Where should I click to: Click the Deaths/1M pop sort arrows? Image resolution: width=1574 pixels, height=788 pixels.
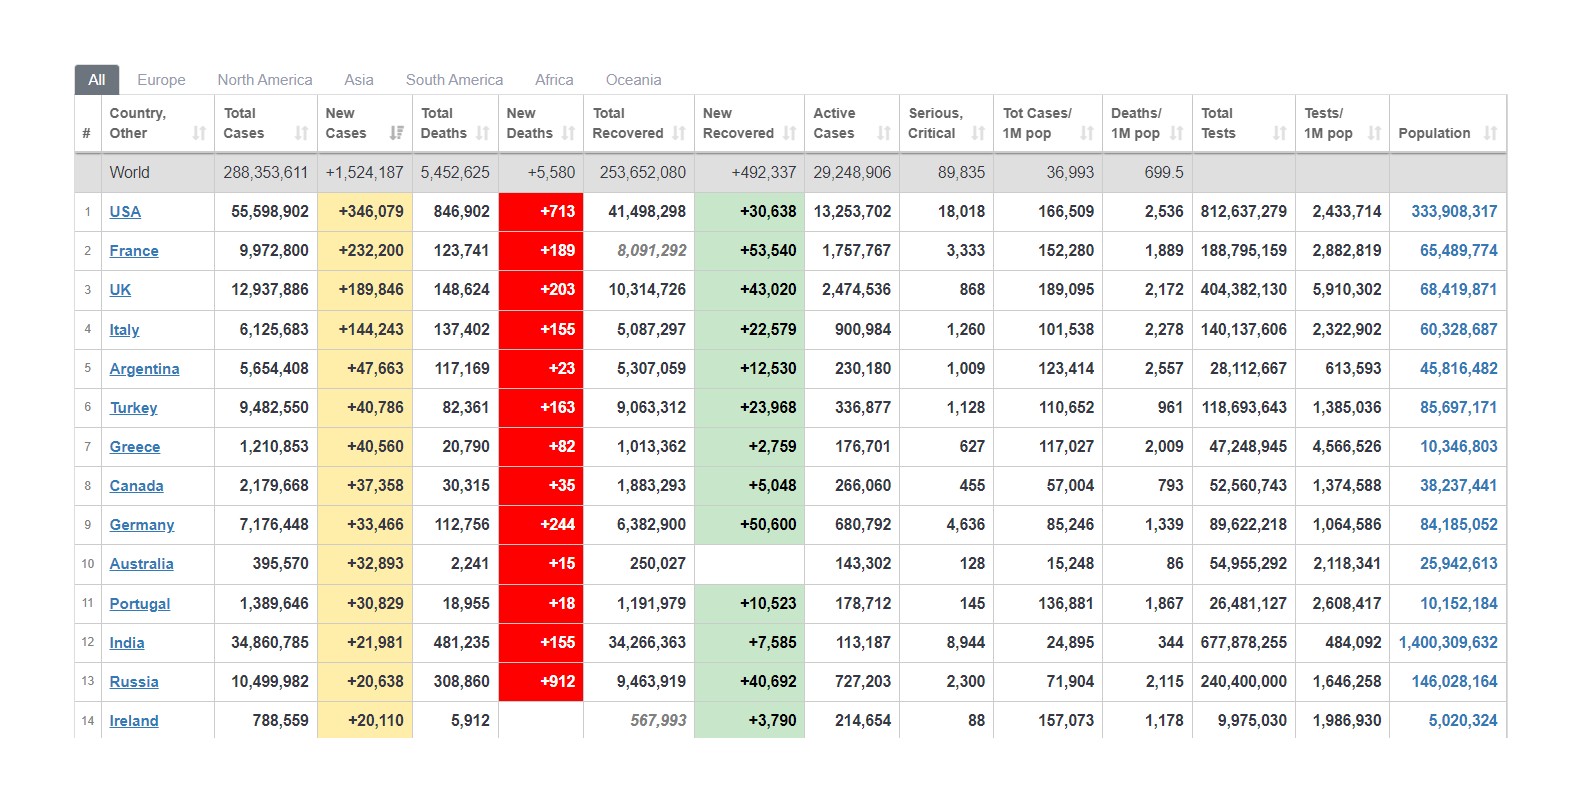point(1176,133)
